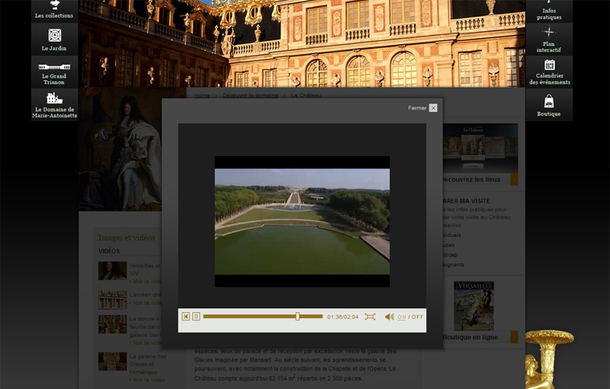The width and height of the screenshot is (610, 389).
Task: Click the Le Jardin maze icon
Action: (x=54, y=35)
